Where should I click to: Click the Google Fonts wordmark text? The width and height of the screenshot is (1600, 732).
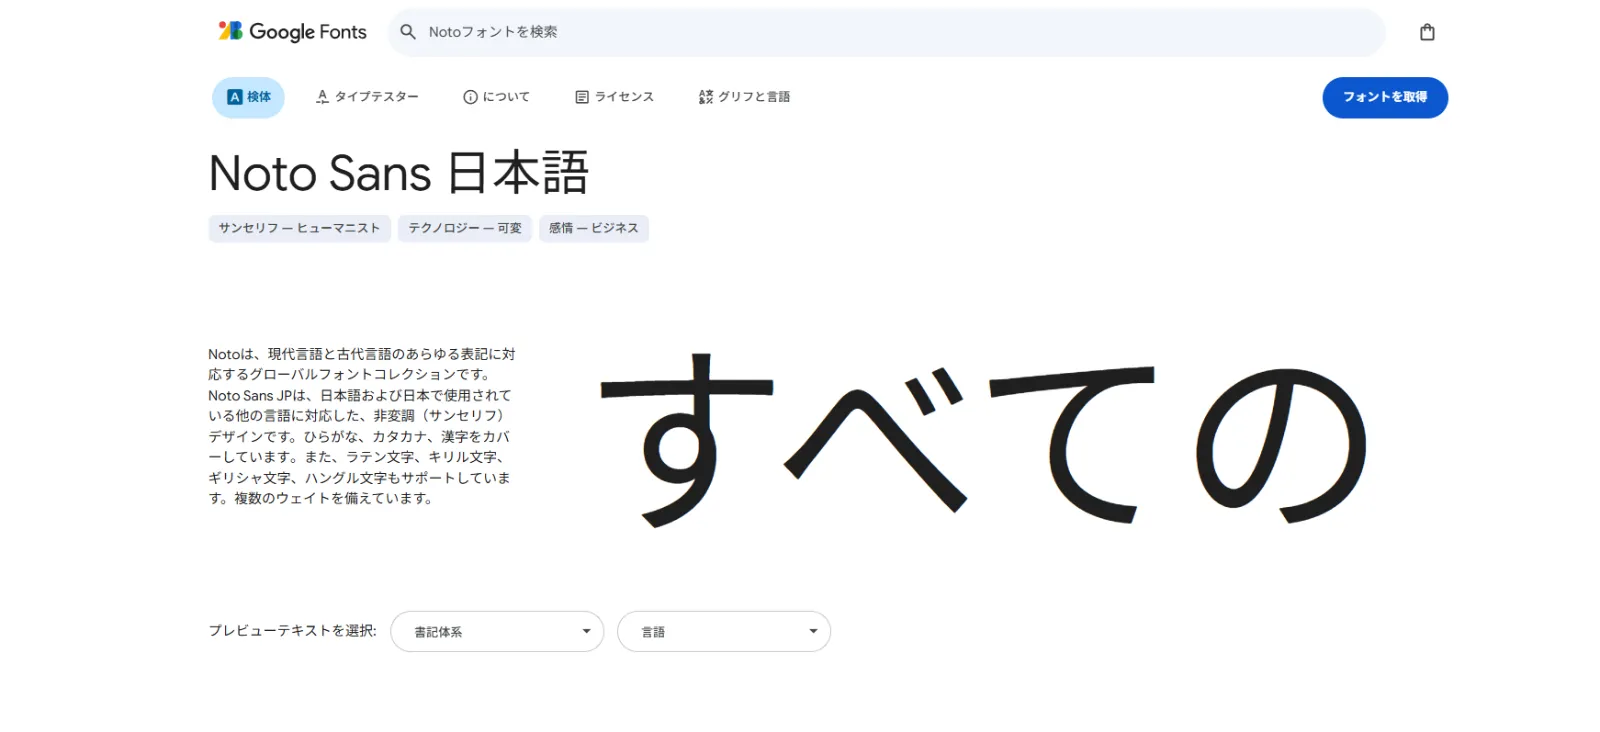(307, 32)
